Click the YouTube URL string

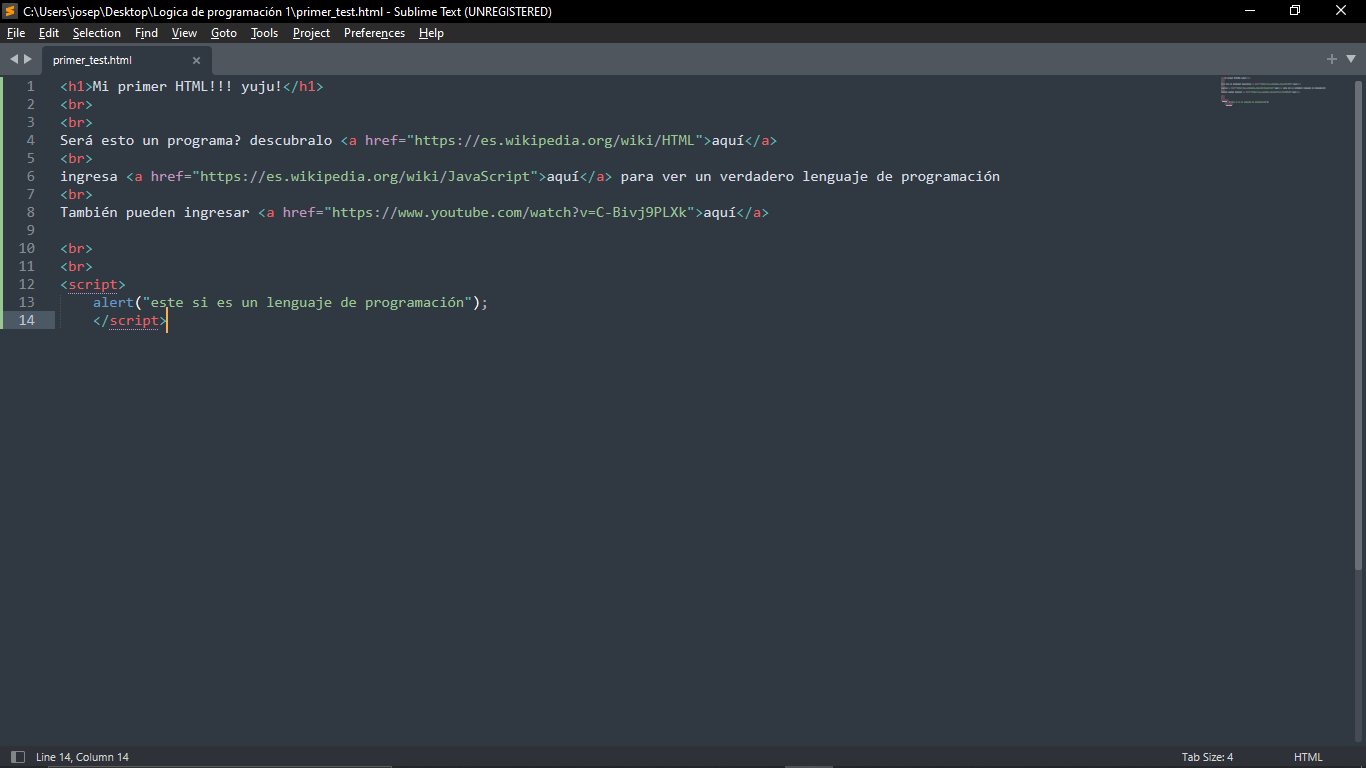(508, 212)
